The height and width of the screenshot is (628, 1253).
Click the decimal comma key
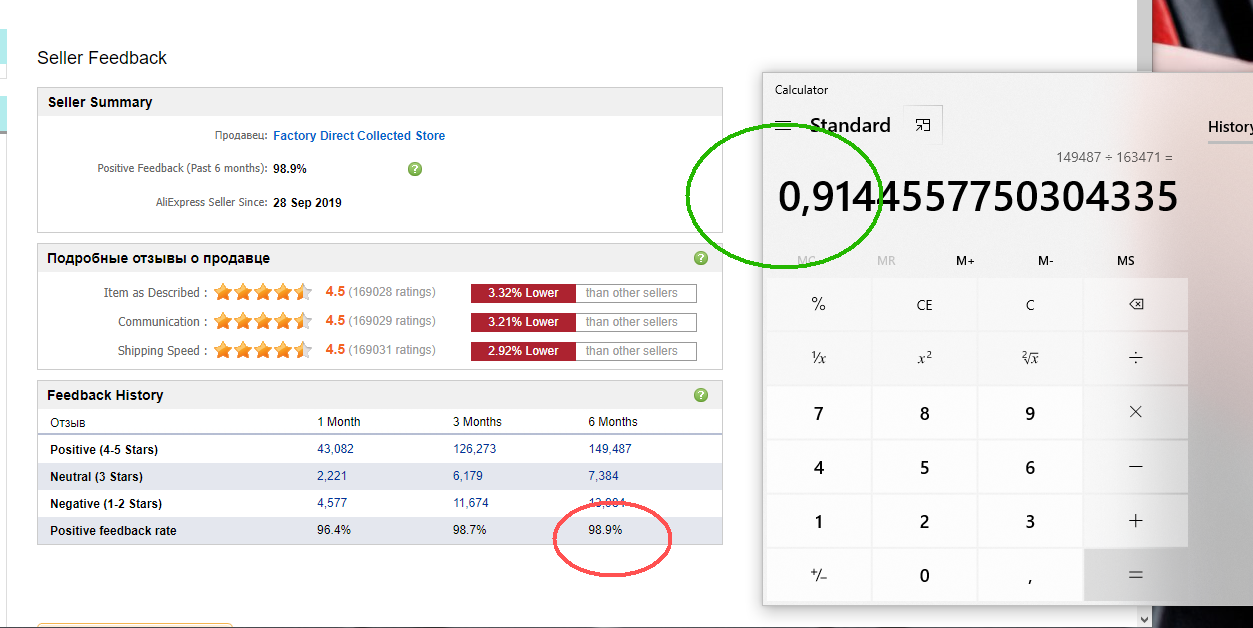[x=1030, y=575]
